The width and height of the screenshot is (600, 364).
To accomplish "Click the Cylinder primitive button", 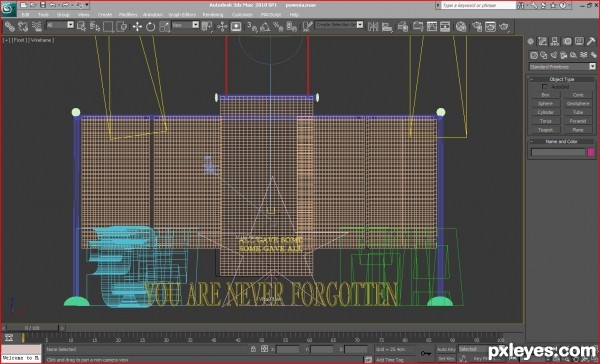I will pos(546,113).
